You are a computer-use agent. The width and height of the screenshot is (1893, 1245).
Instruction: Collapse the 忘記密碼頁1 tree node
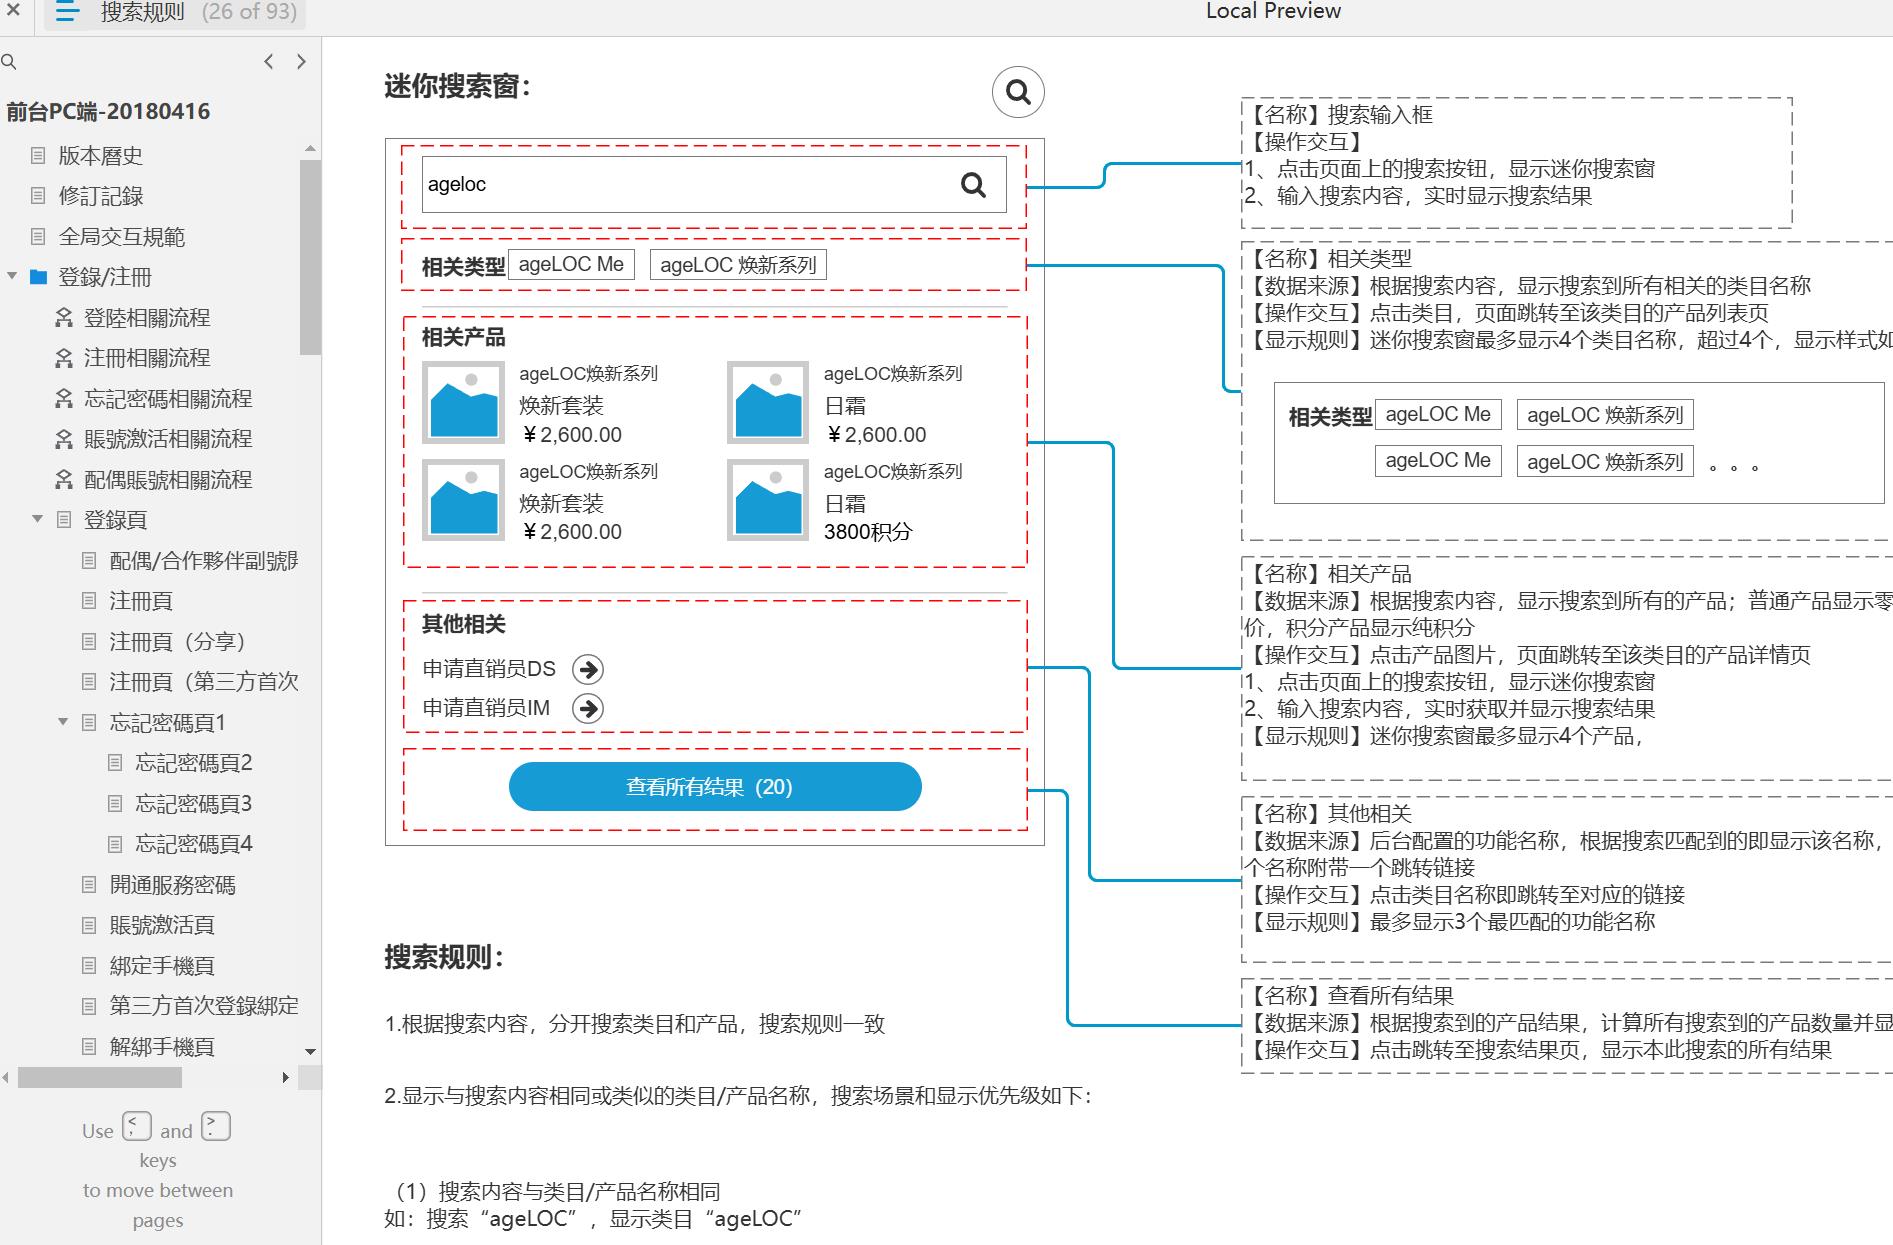63,721
